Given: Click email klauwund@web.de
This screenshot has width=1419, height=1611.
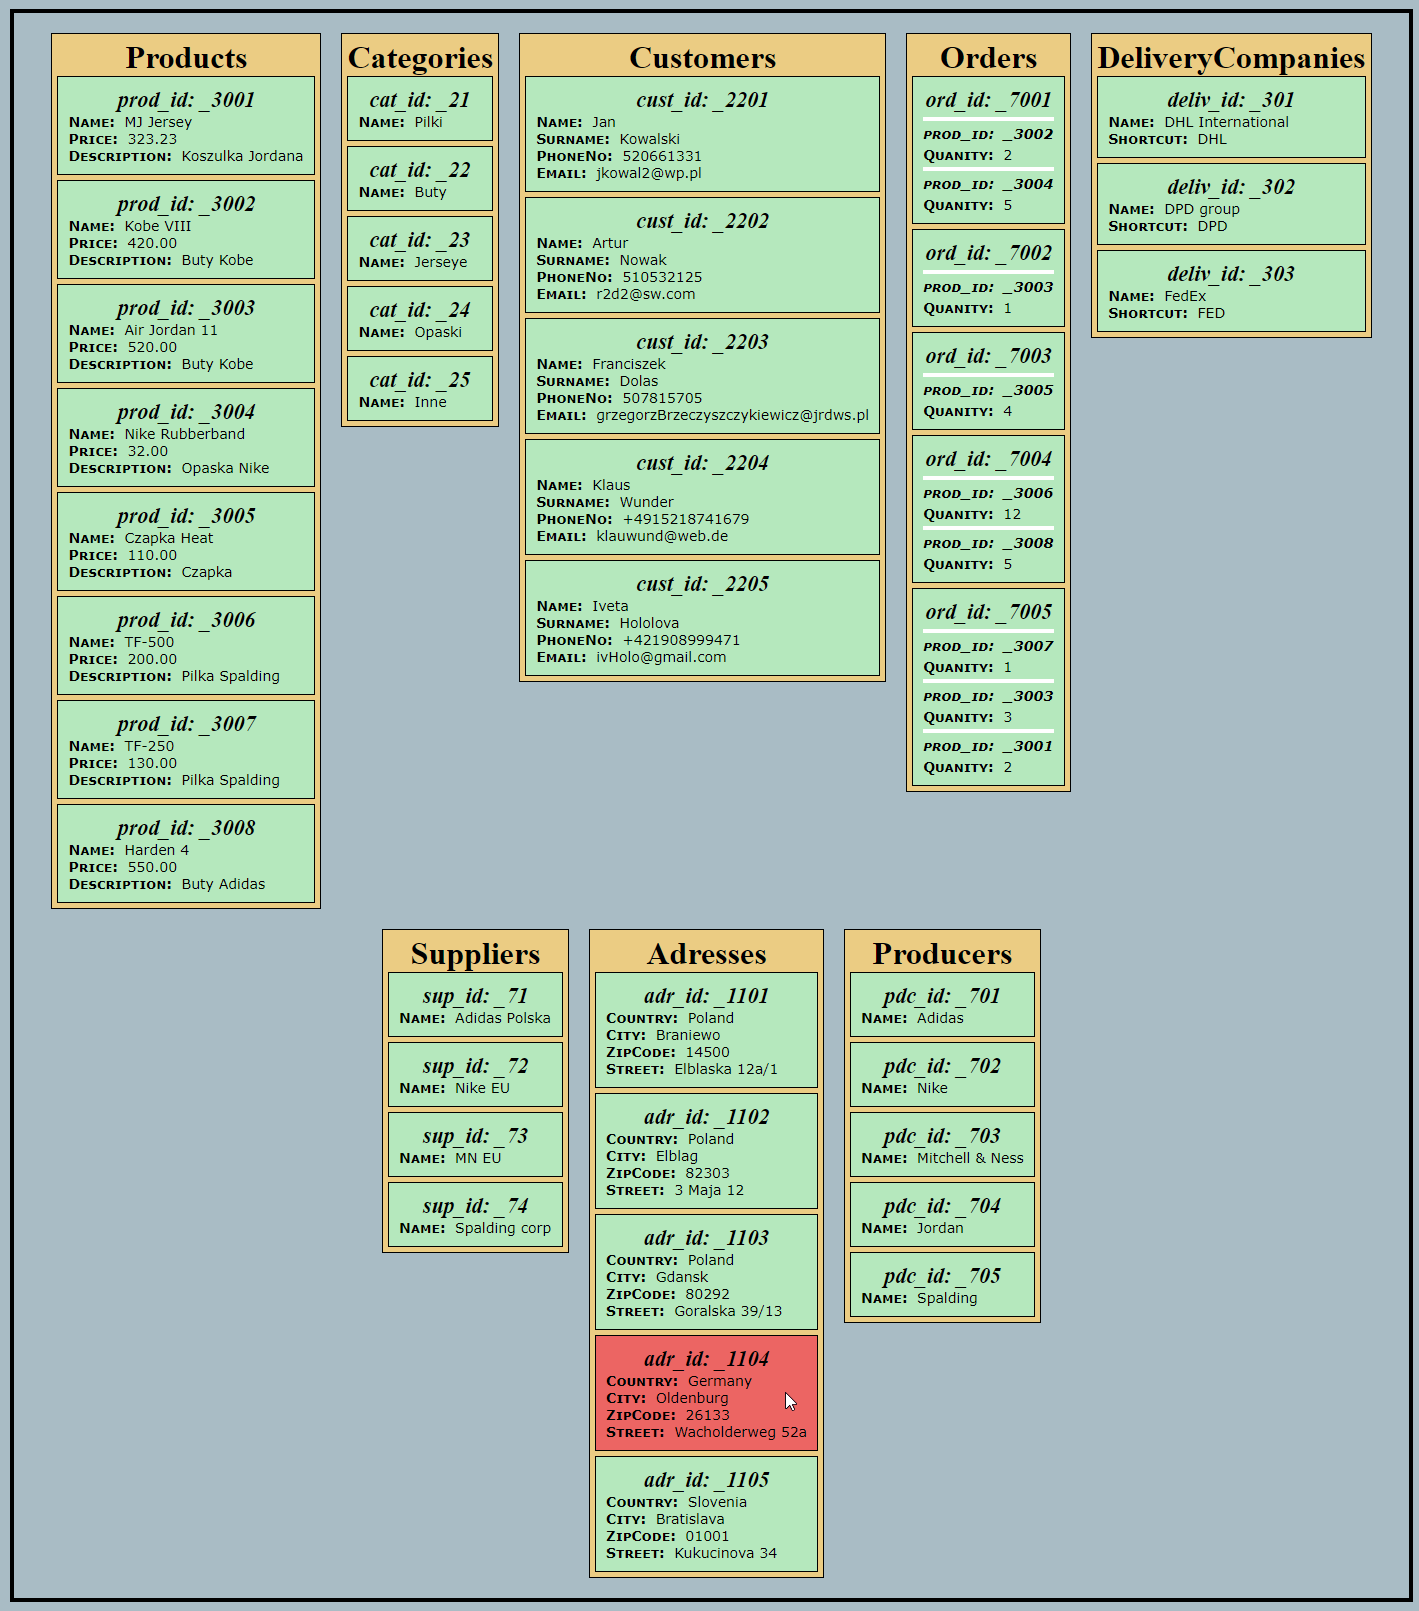Looking at the screenshot, I should (662, 536).
